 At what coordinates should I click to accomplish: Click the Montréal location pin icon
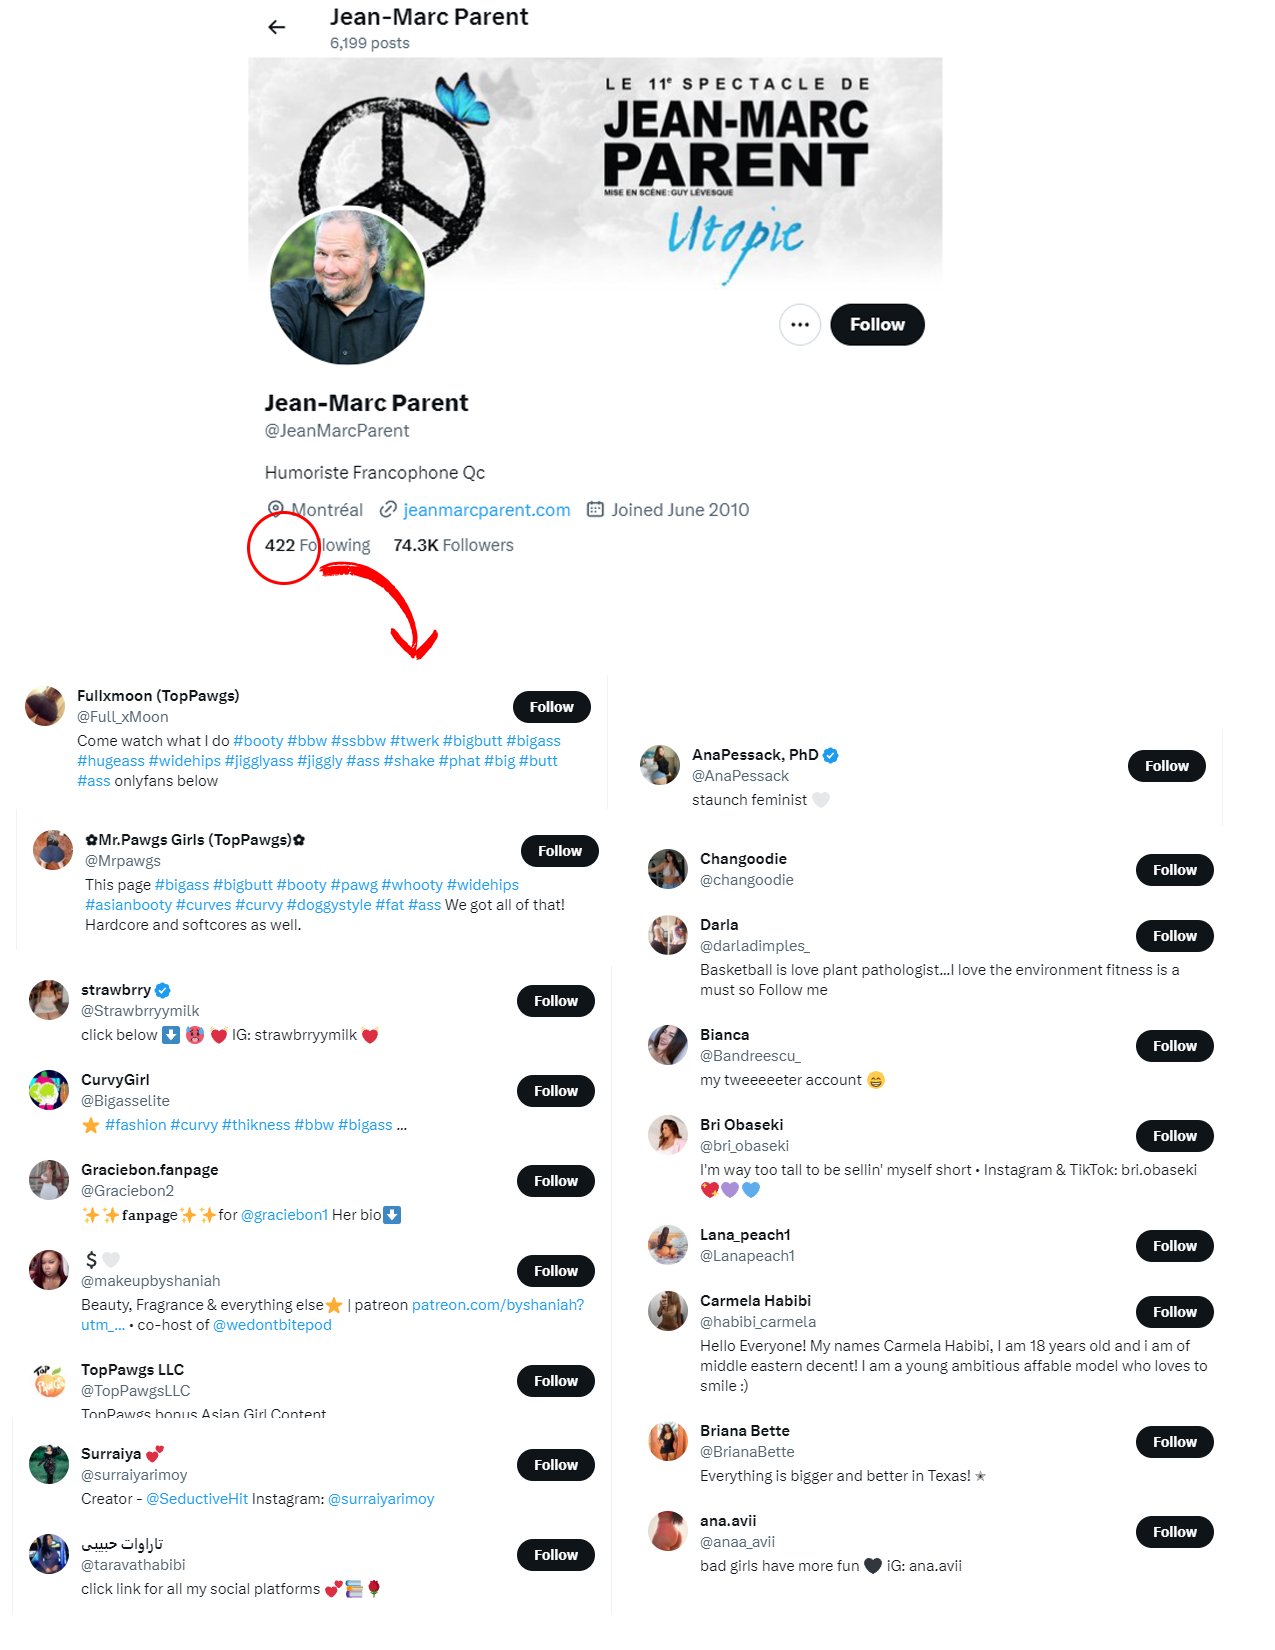tap(275, 510)
